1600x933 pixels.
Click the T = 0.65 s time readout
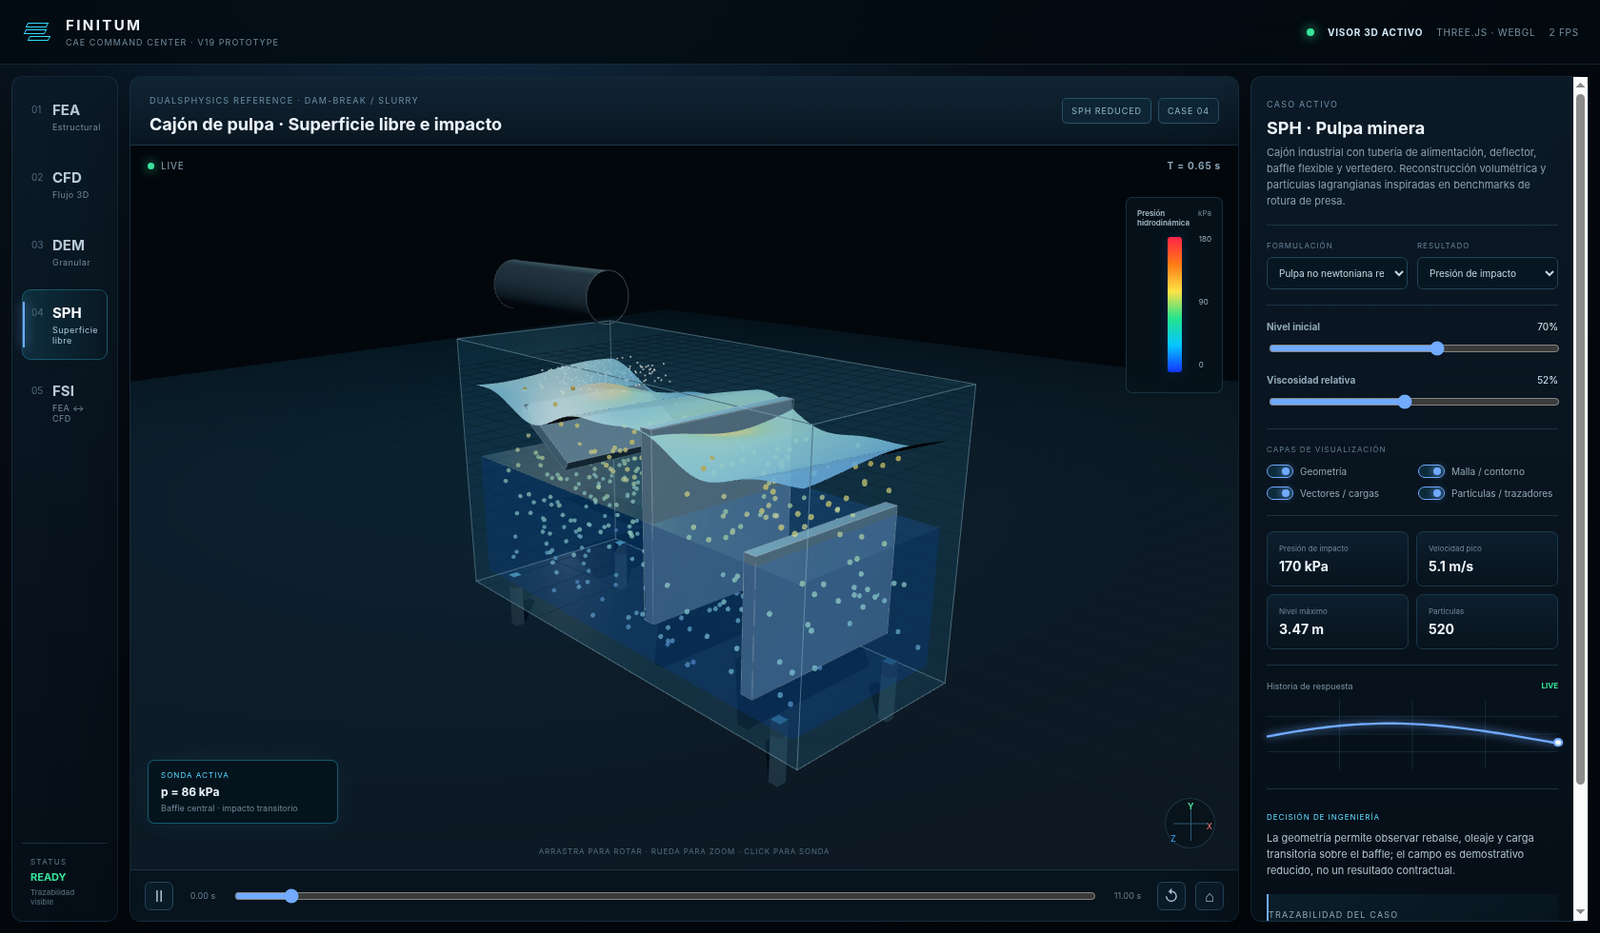tap(1193, 166)
